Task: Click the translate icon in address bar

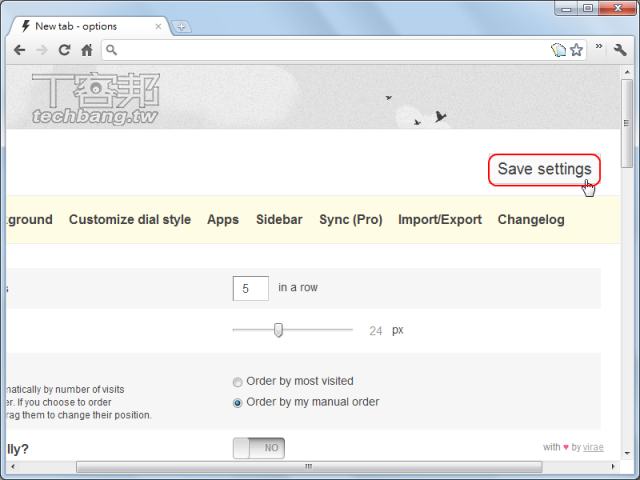Action: (559, 50)
